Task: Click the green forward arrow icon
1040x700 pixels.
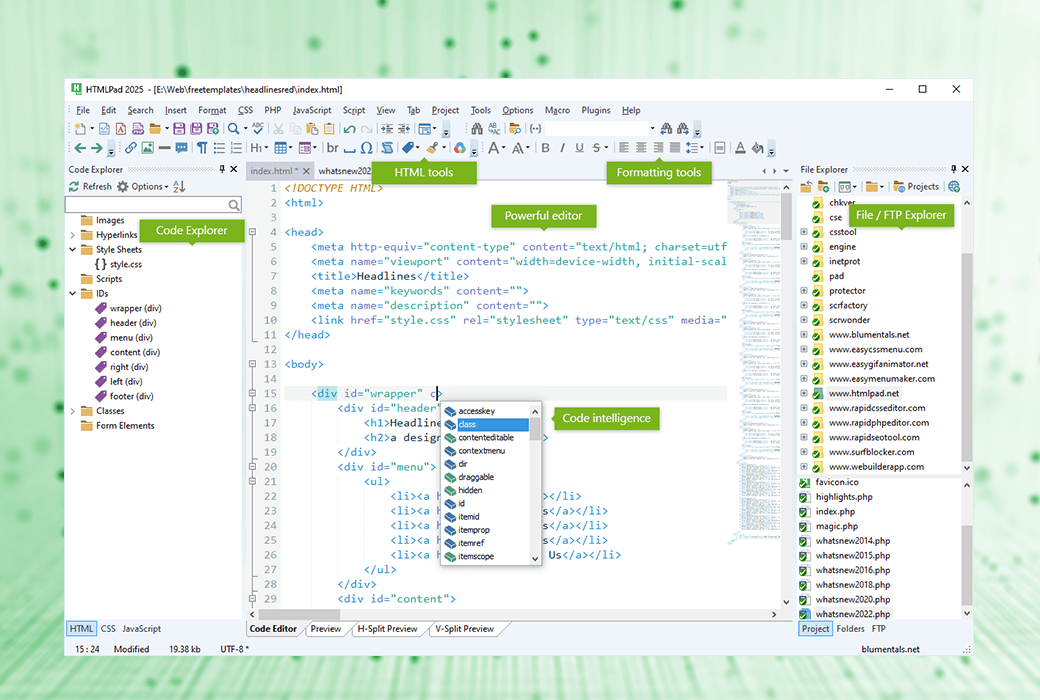Action: coord(97,148)
